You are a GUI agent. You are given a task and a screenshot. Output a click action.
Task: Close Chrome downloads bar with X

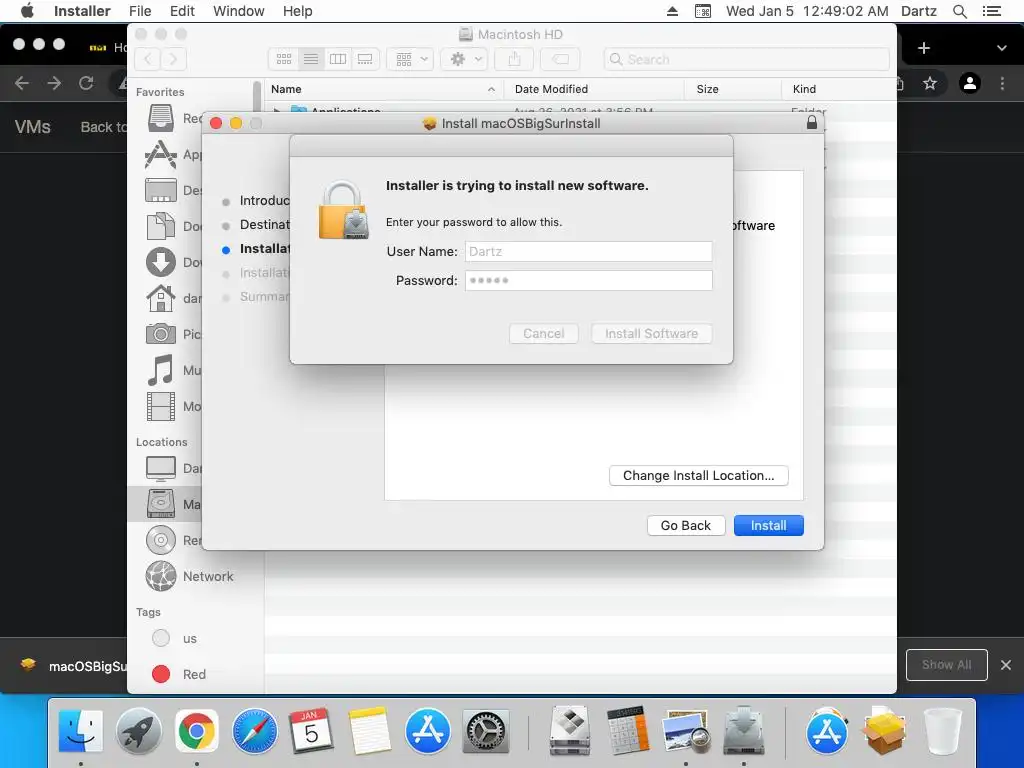[x=1006, y=665]
